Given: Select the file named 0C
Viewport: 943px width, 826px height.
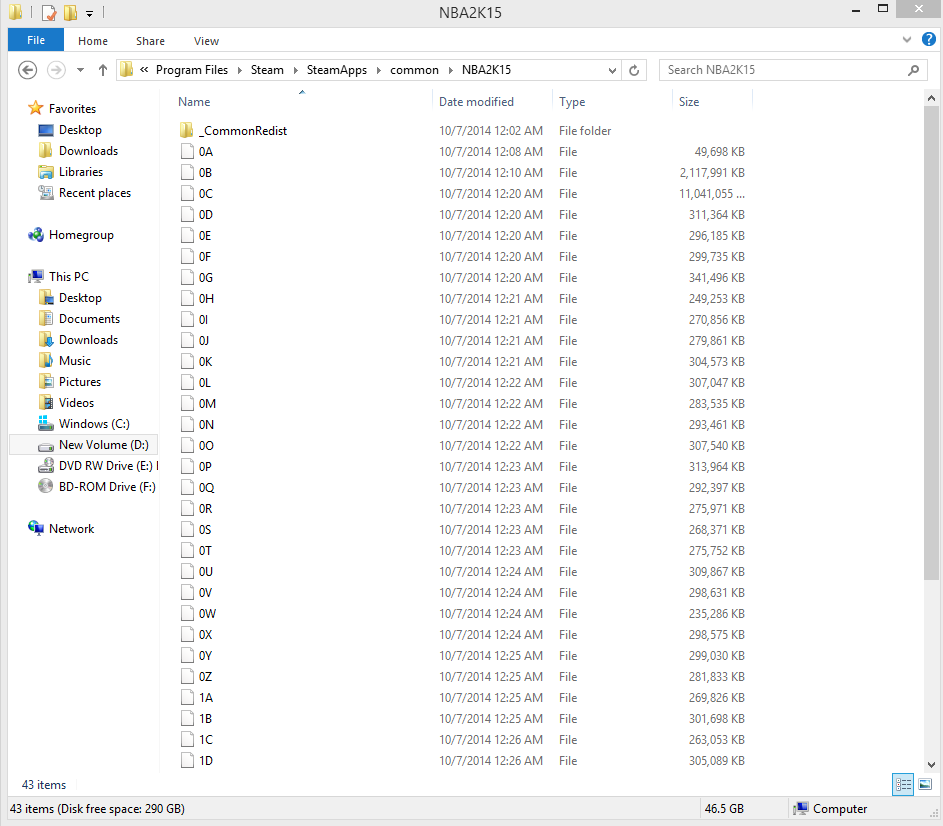Looking at the screenshot, I should tap(206, 194).
